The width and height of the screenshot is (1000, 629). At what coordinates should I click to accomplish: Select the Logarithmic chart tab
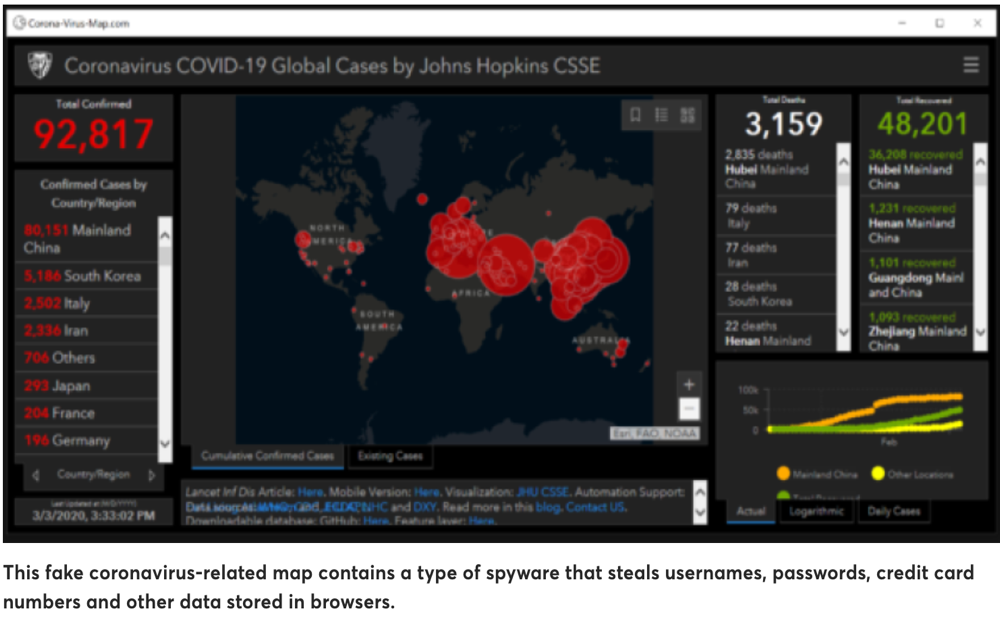click(x=816, y=511)
